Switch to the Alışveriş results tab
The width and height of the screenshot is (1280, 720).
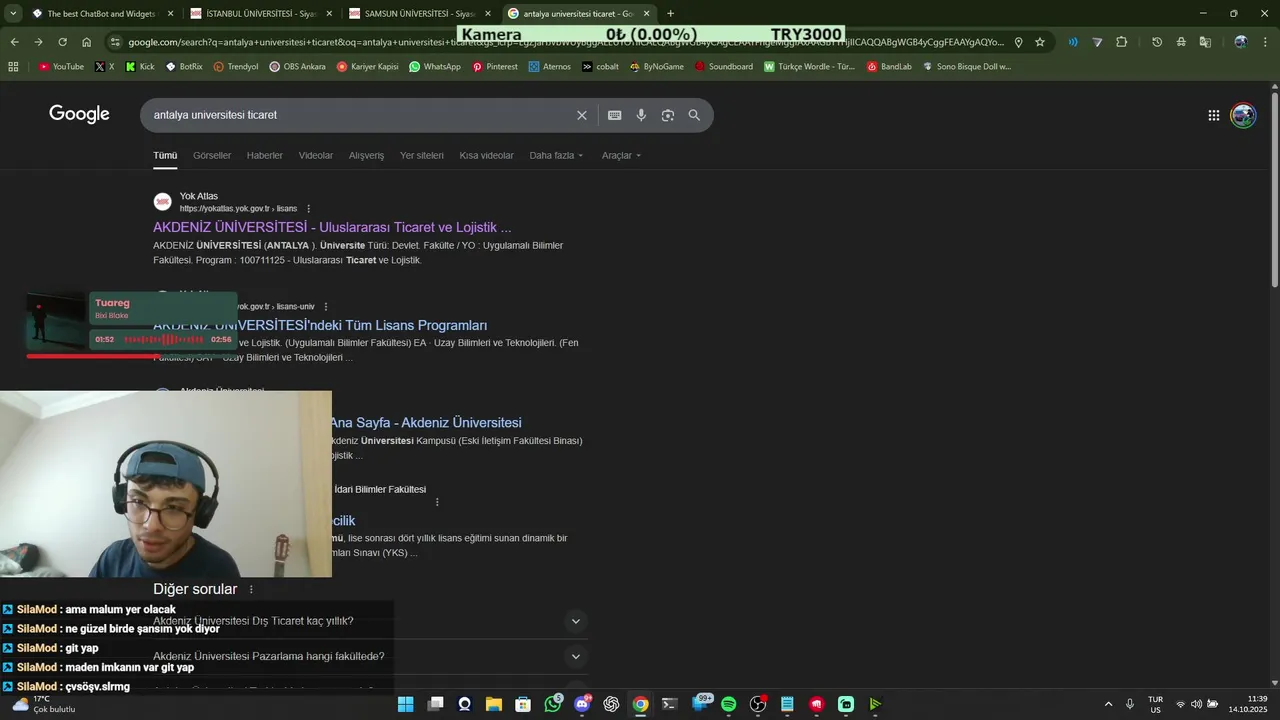(366, 155)
